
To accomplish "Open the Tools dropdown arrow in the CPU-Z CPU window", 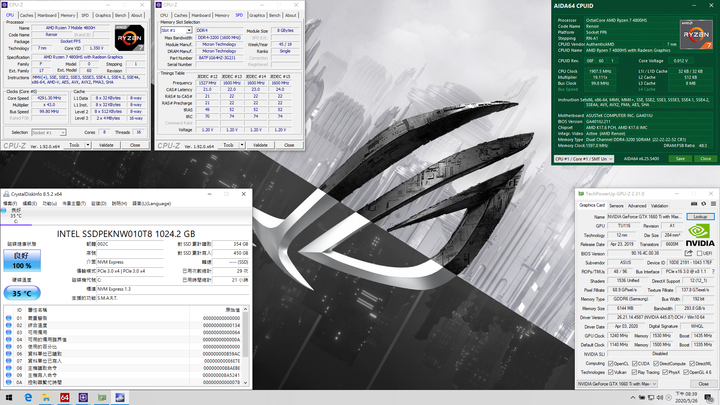I will pyautogui.click(x=88, y=145).
